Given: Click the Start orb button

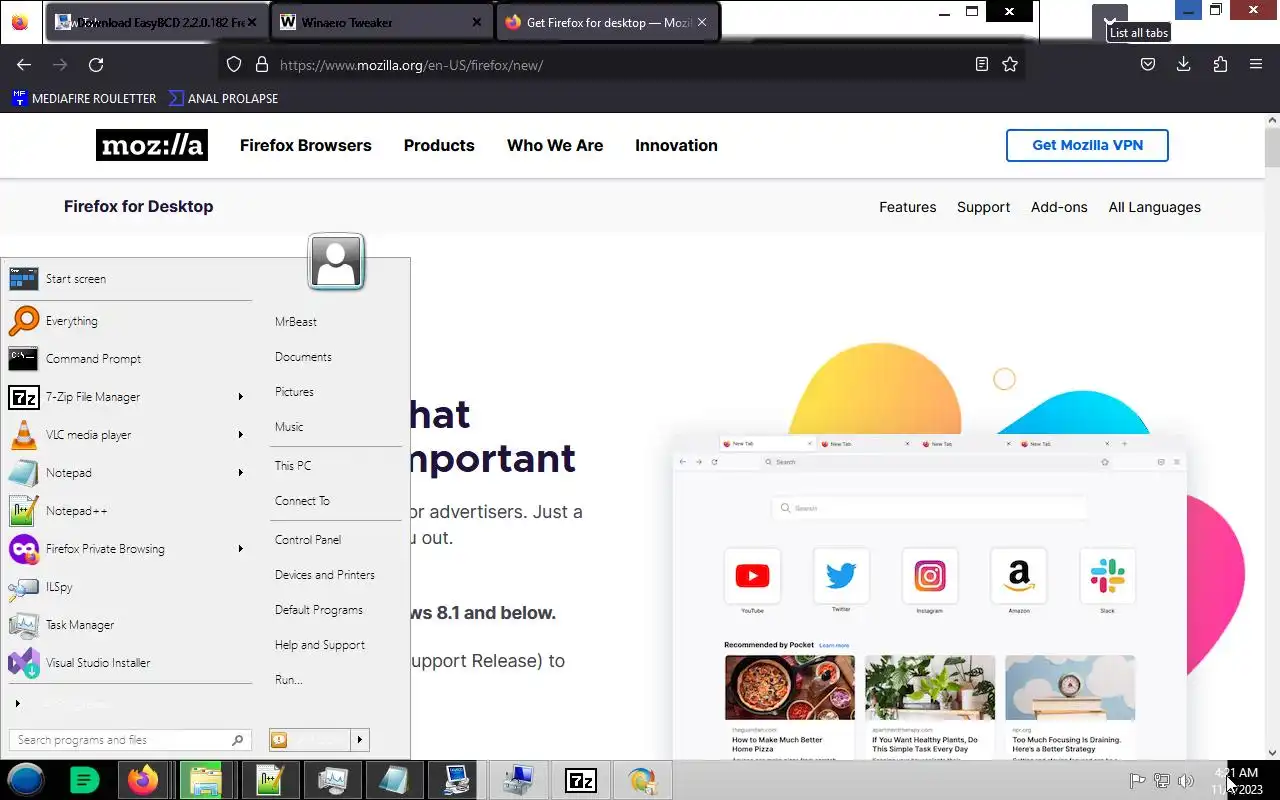Looking at the screenshot, I should [27, 779].
